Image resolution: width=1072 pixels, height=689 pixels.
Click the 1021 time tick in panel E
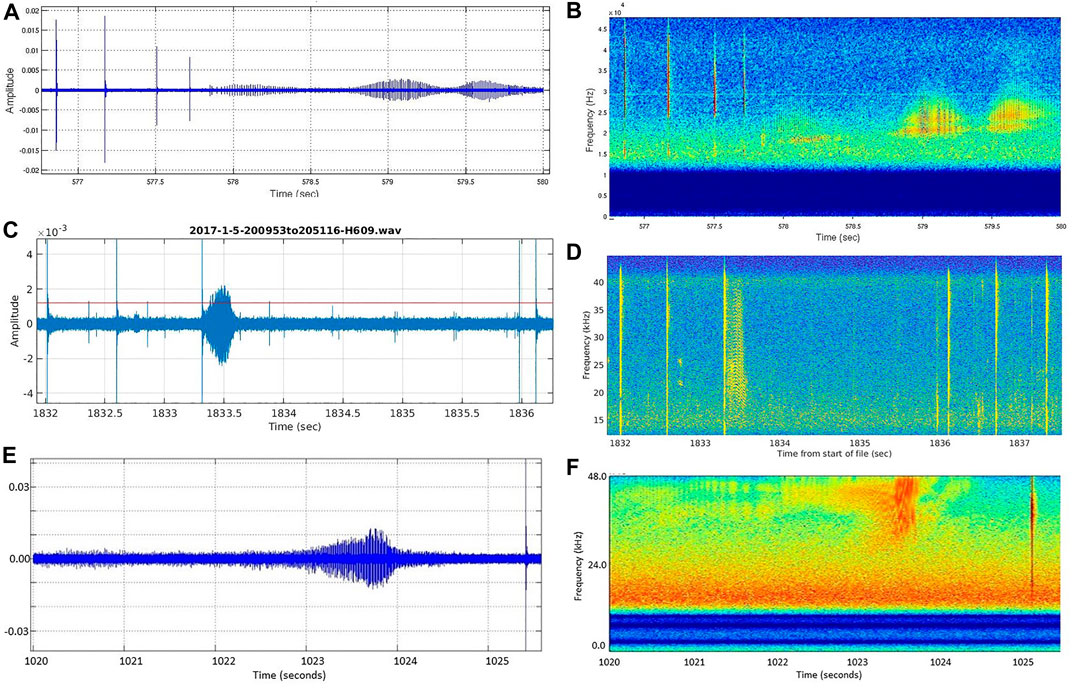click(x=130, y=662)
